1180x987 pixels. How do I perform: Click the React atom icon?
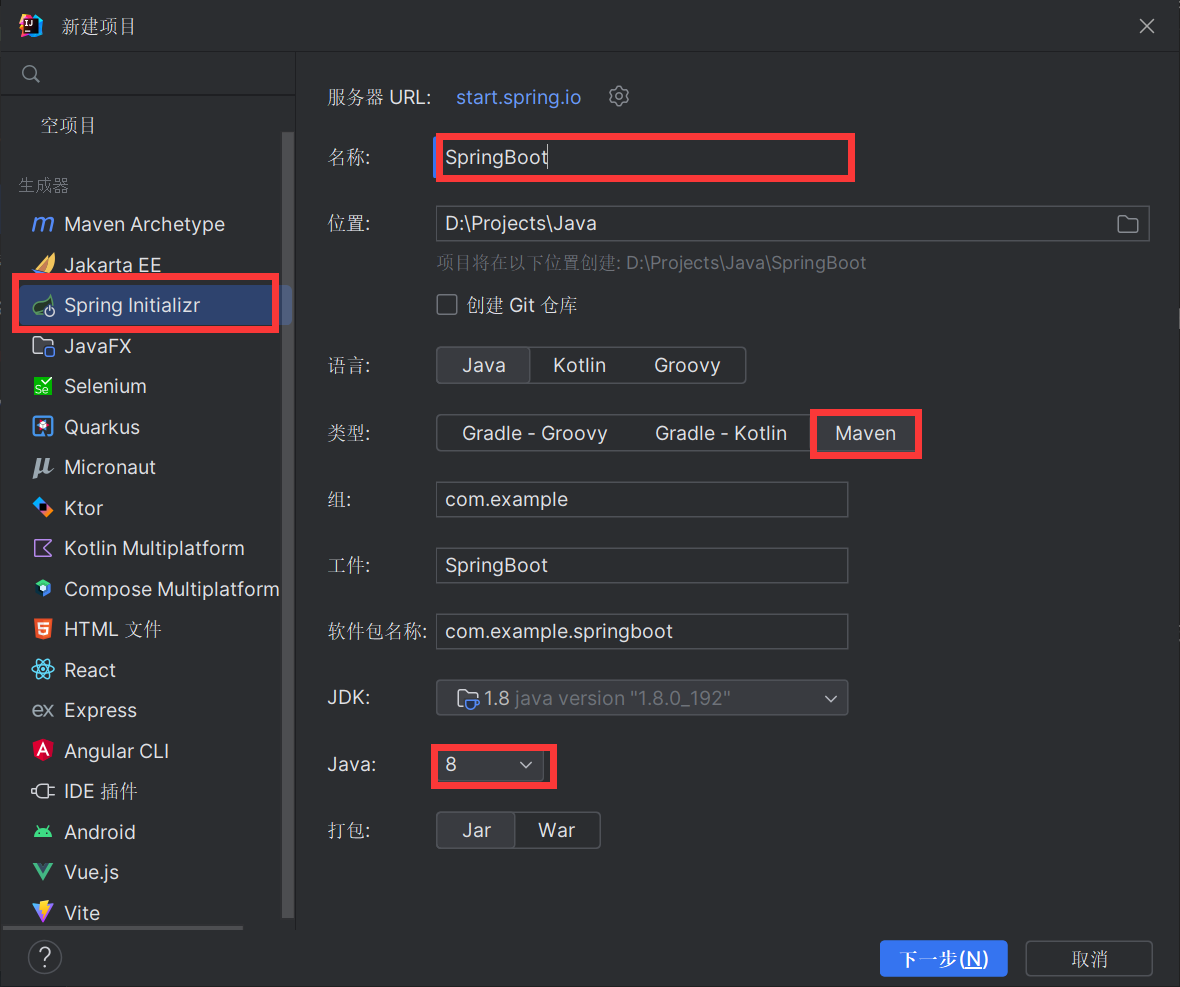[x=43, y=670]
